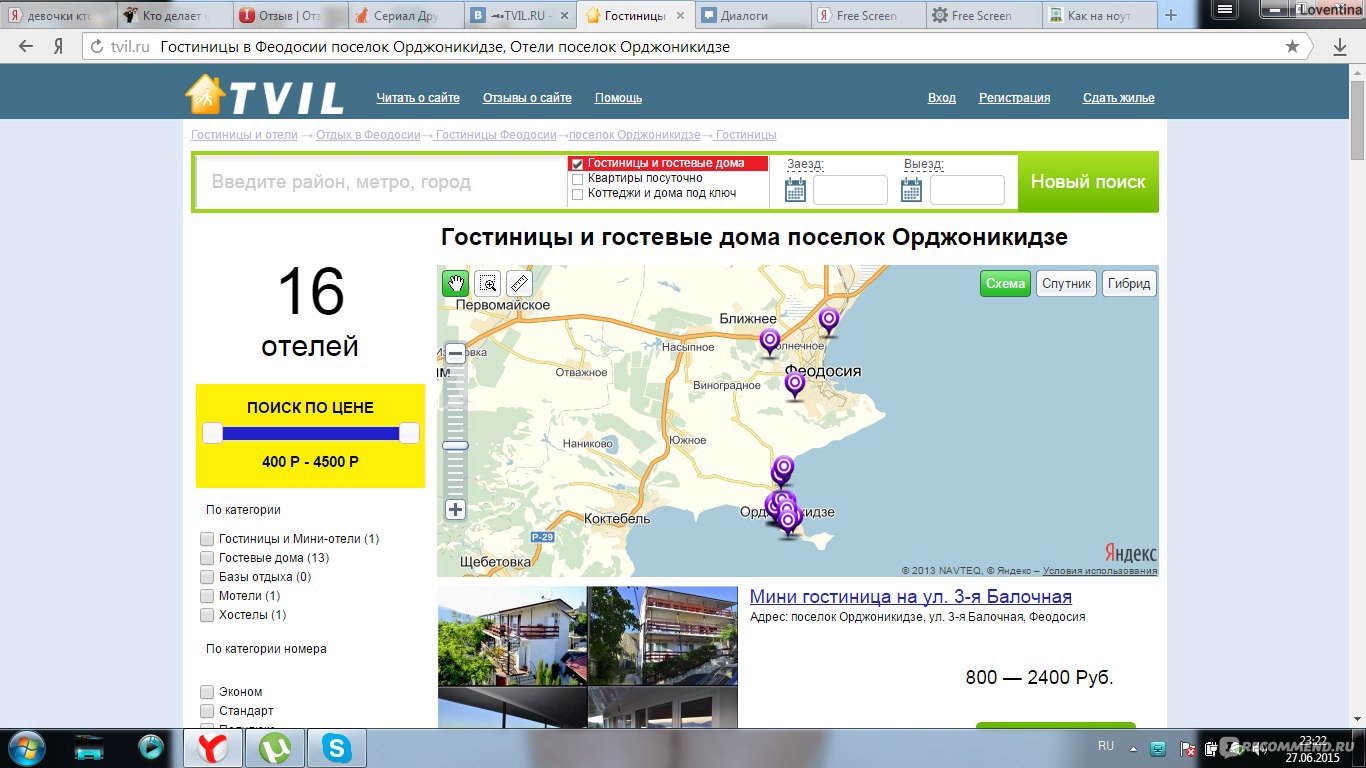Open the media player taskbar icon
The width and height of the screenshot is (1366, 768).
point(151,747)
